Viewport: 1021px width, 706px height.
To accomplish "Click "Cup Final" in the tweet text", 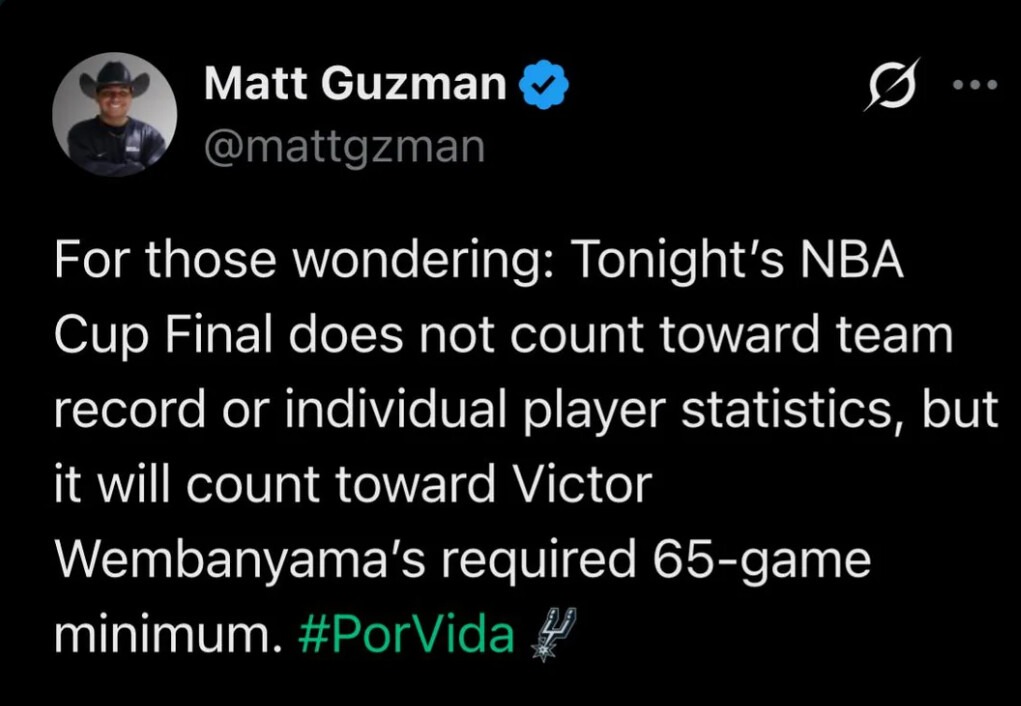I will tap(163, 337).
